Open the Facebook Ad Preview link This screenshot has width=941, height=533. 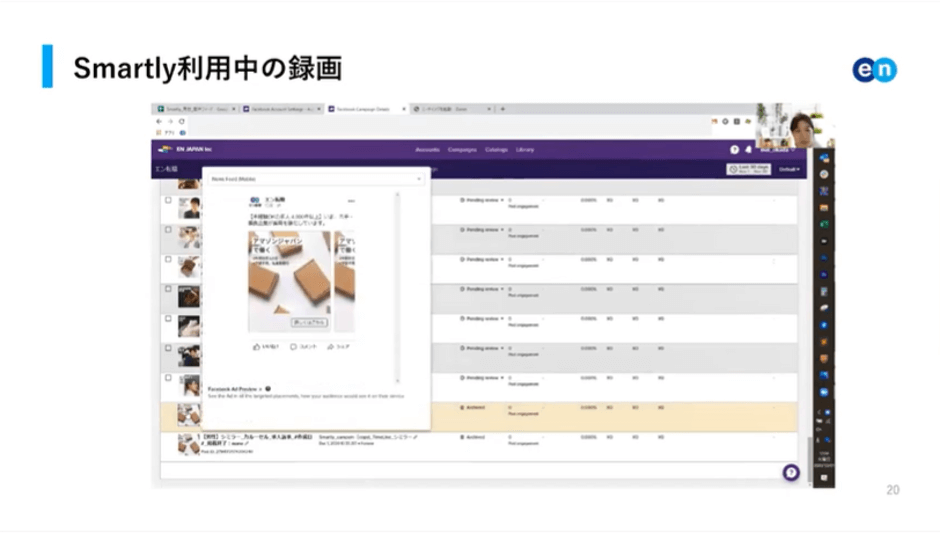point(235,389)
